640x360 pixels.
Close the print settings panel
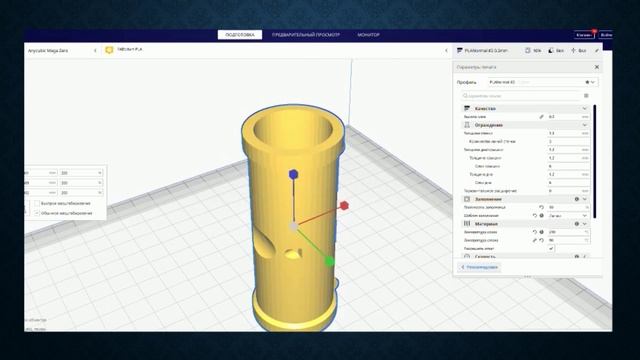pos(597,67)
